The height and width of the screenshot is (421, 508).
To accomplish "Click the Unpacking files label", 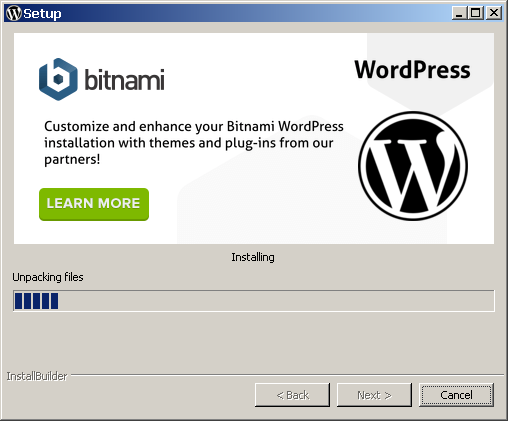I will click(48, 277).
